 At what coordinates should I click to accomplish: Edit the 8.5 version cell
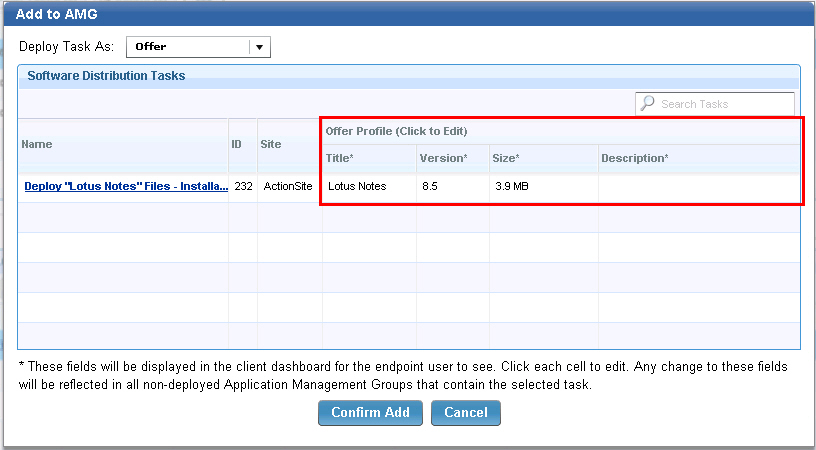click(453, 186)
